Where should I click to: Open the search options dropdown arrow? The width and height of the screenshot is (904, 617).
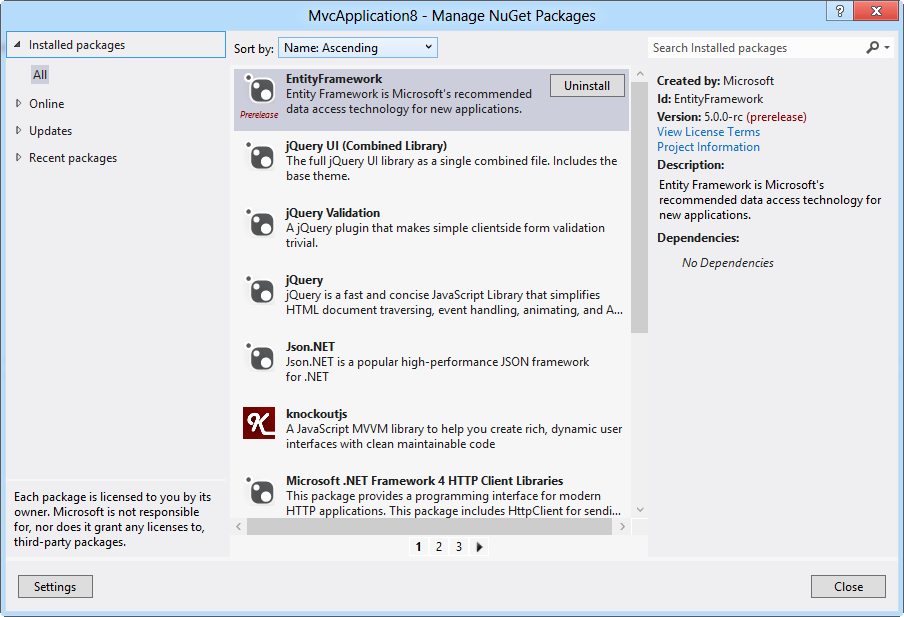[x=887, y=47]
